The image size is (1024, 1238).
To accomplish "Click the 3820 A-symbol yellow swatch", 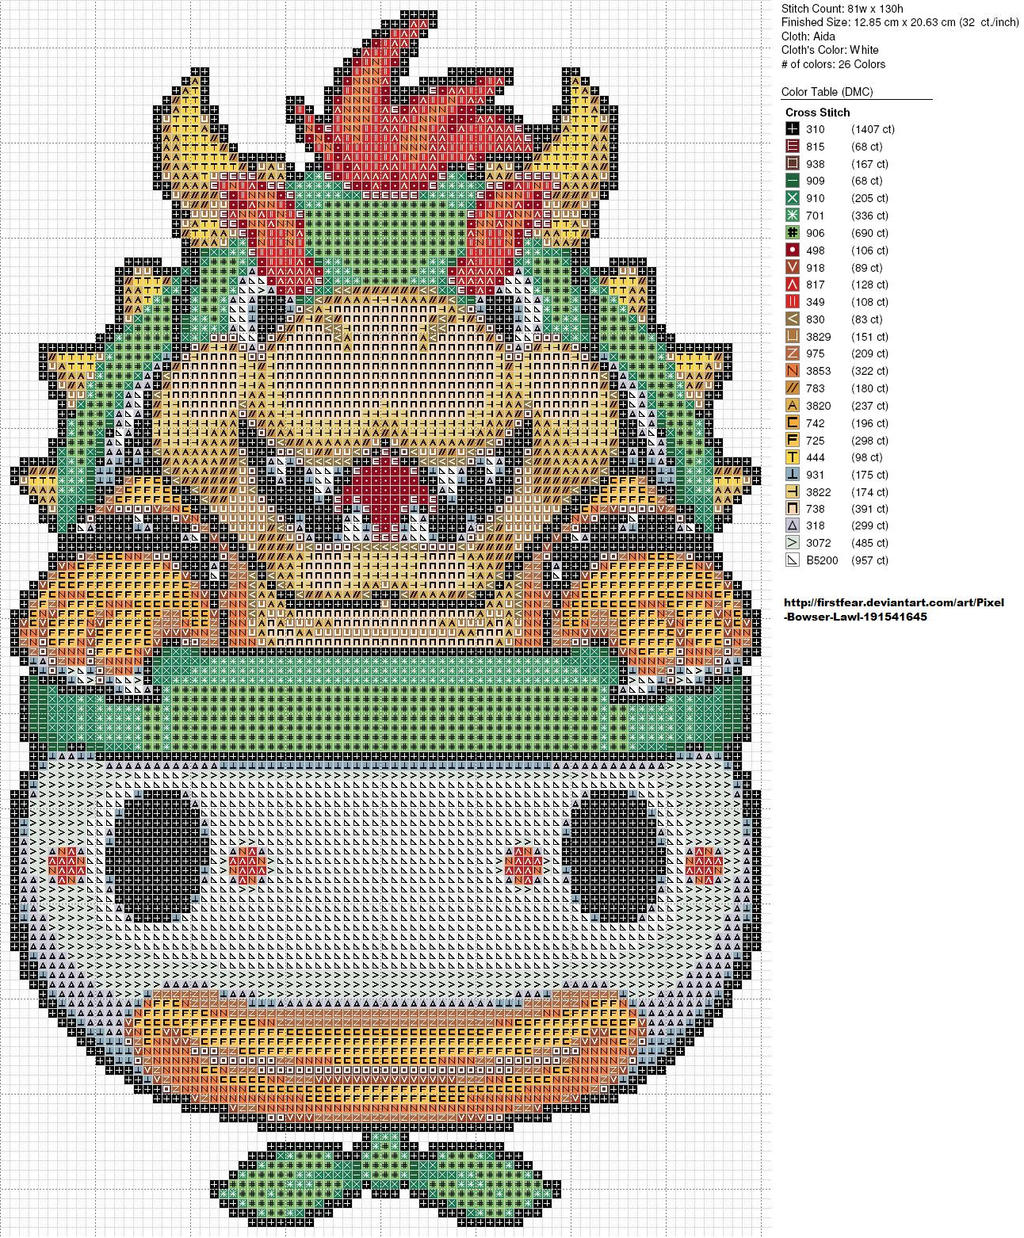I will pyautogui.click(x=792, y=406).
